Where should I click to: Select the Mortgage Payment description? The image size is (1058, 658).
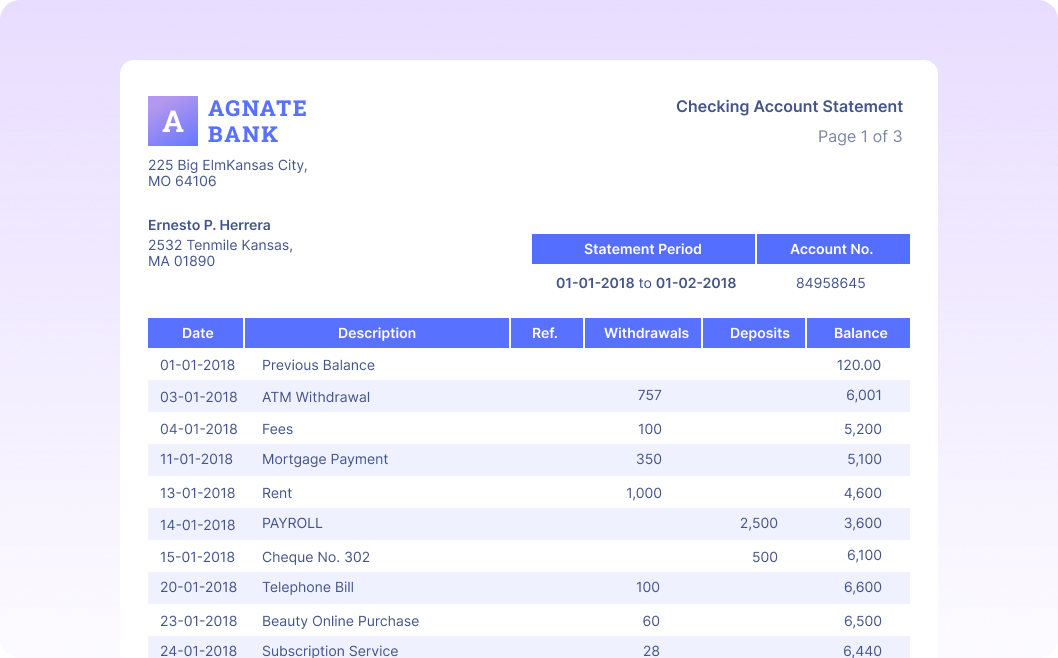[326, 459]
